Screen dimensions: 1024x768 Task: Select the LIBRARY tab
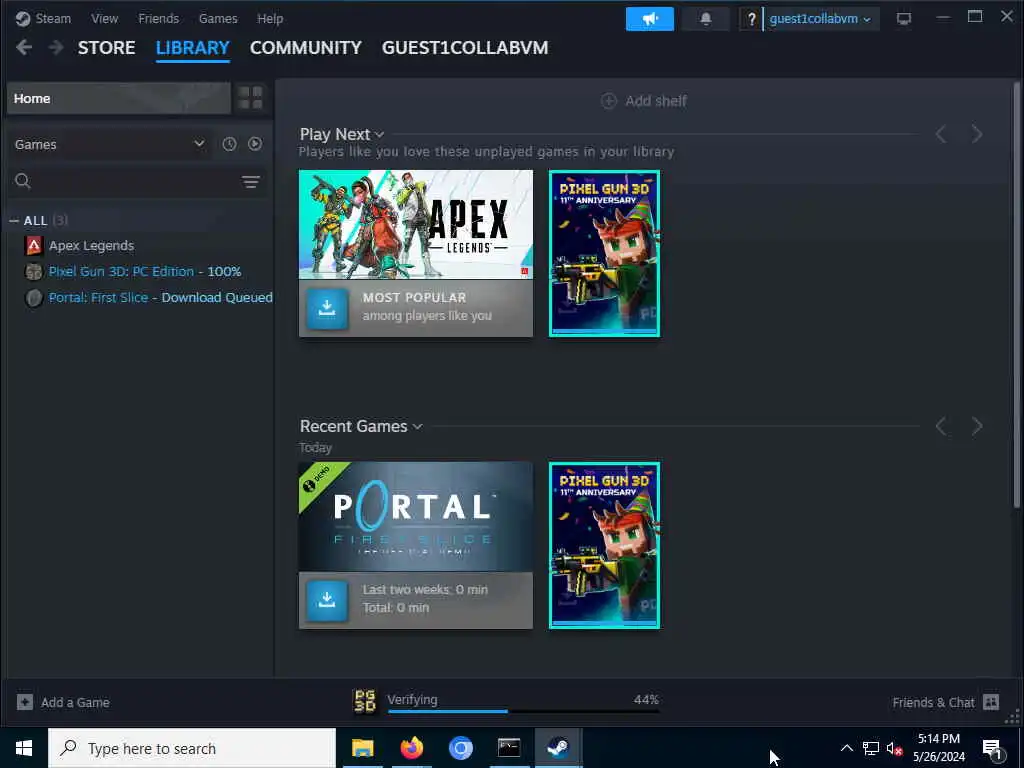pos(193,48)
